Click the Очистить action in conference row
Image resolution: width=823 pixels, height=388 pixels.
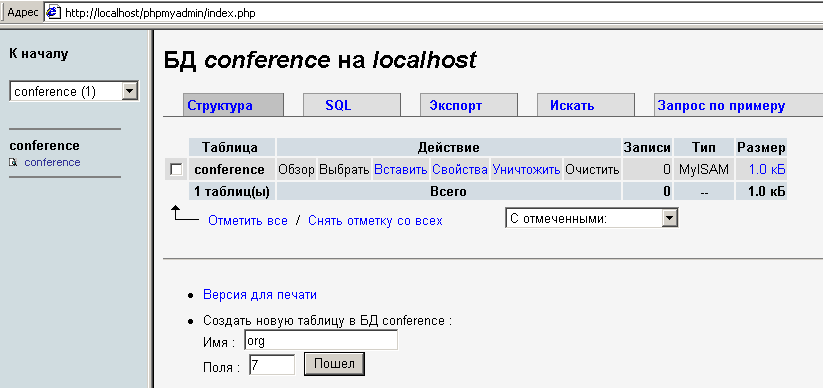coord(592,170)
